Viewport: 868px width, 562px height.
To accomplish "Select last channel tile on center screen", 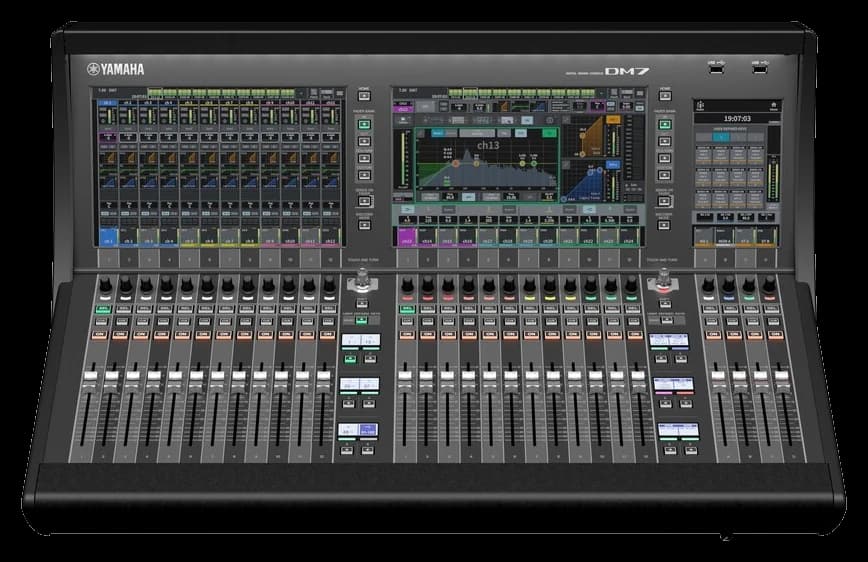I will pyautogui.click(x=628, y=238).
